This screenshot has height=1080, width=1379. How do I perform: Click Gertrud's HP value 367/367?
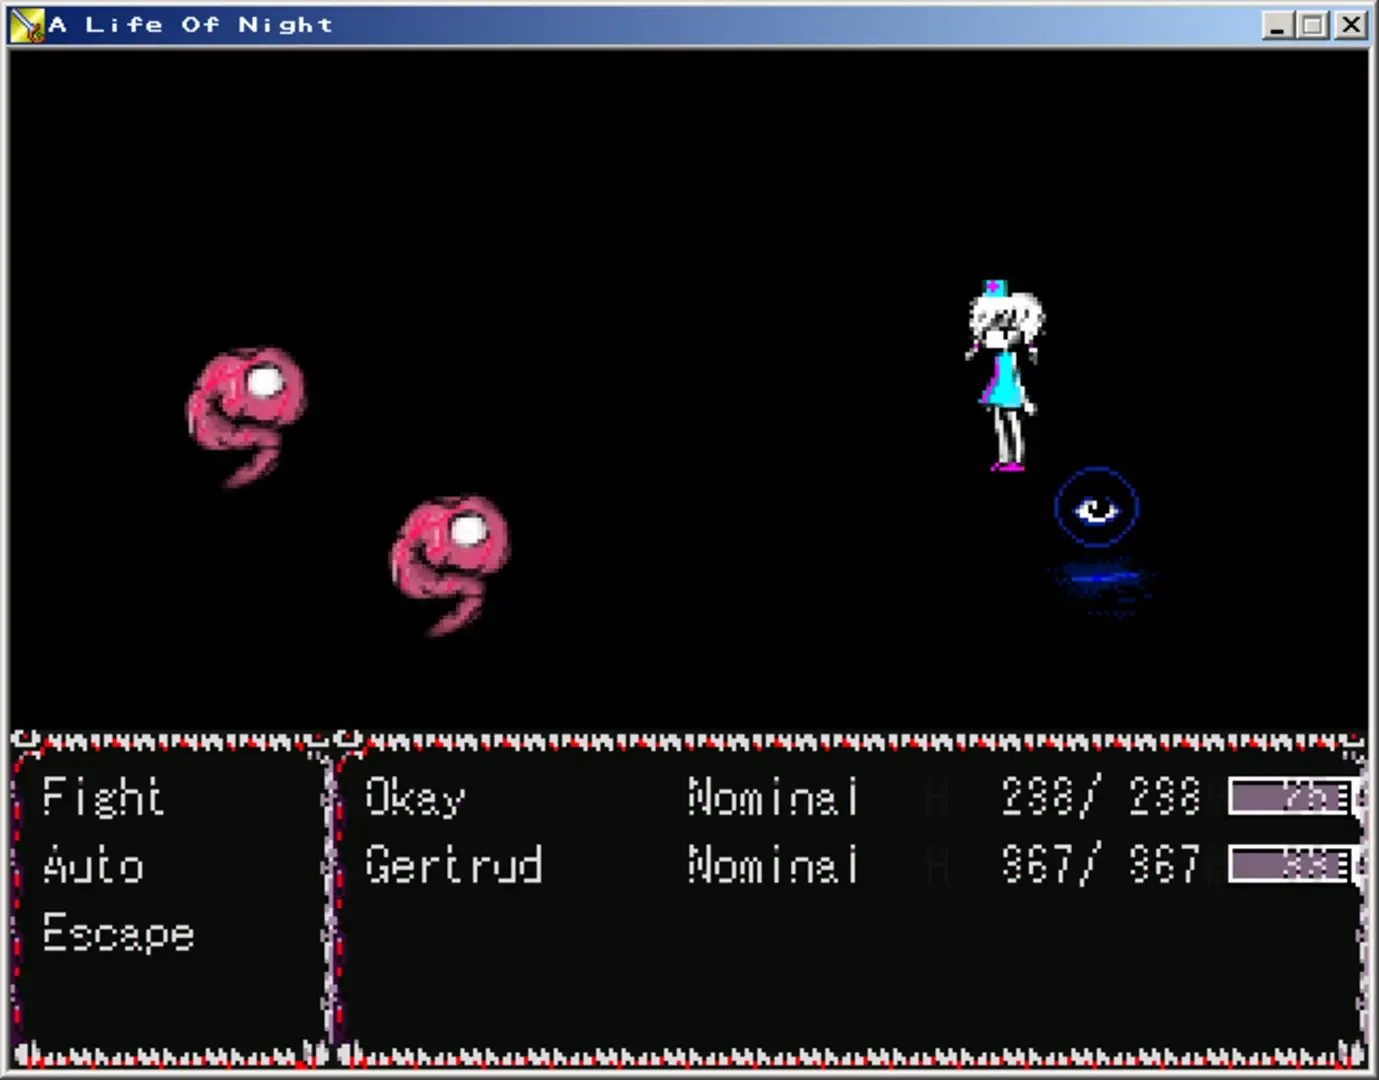coord(1100,865)
